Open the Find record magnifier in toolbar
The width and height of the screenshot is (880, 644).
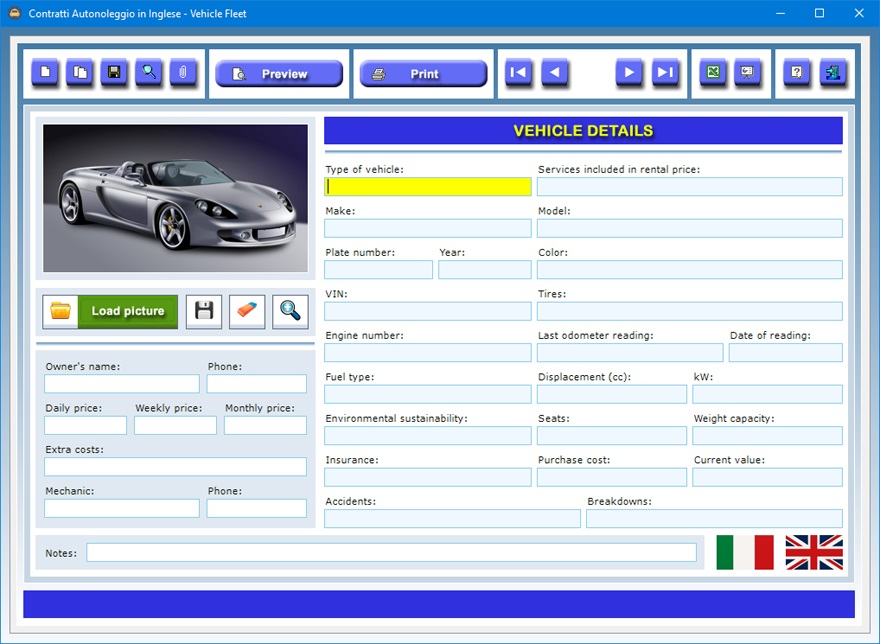pyautogui.click(x=149, y=73)
